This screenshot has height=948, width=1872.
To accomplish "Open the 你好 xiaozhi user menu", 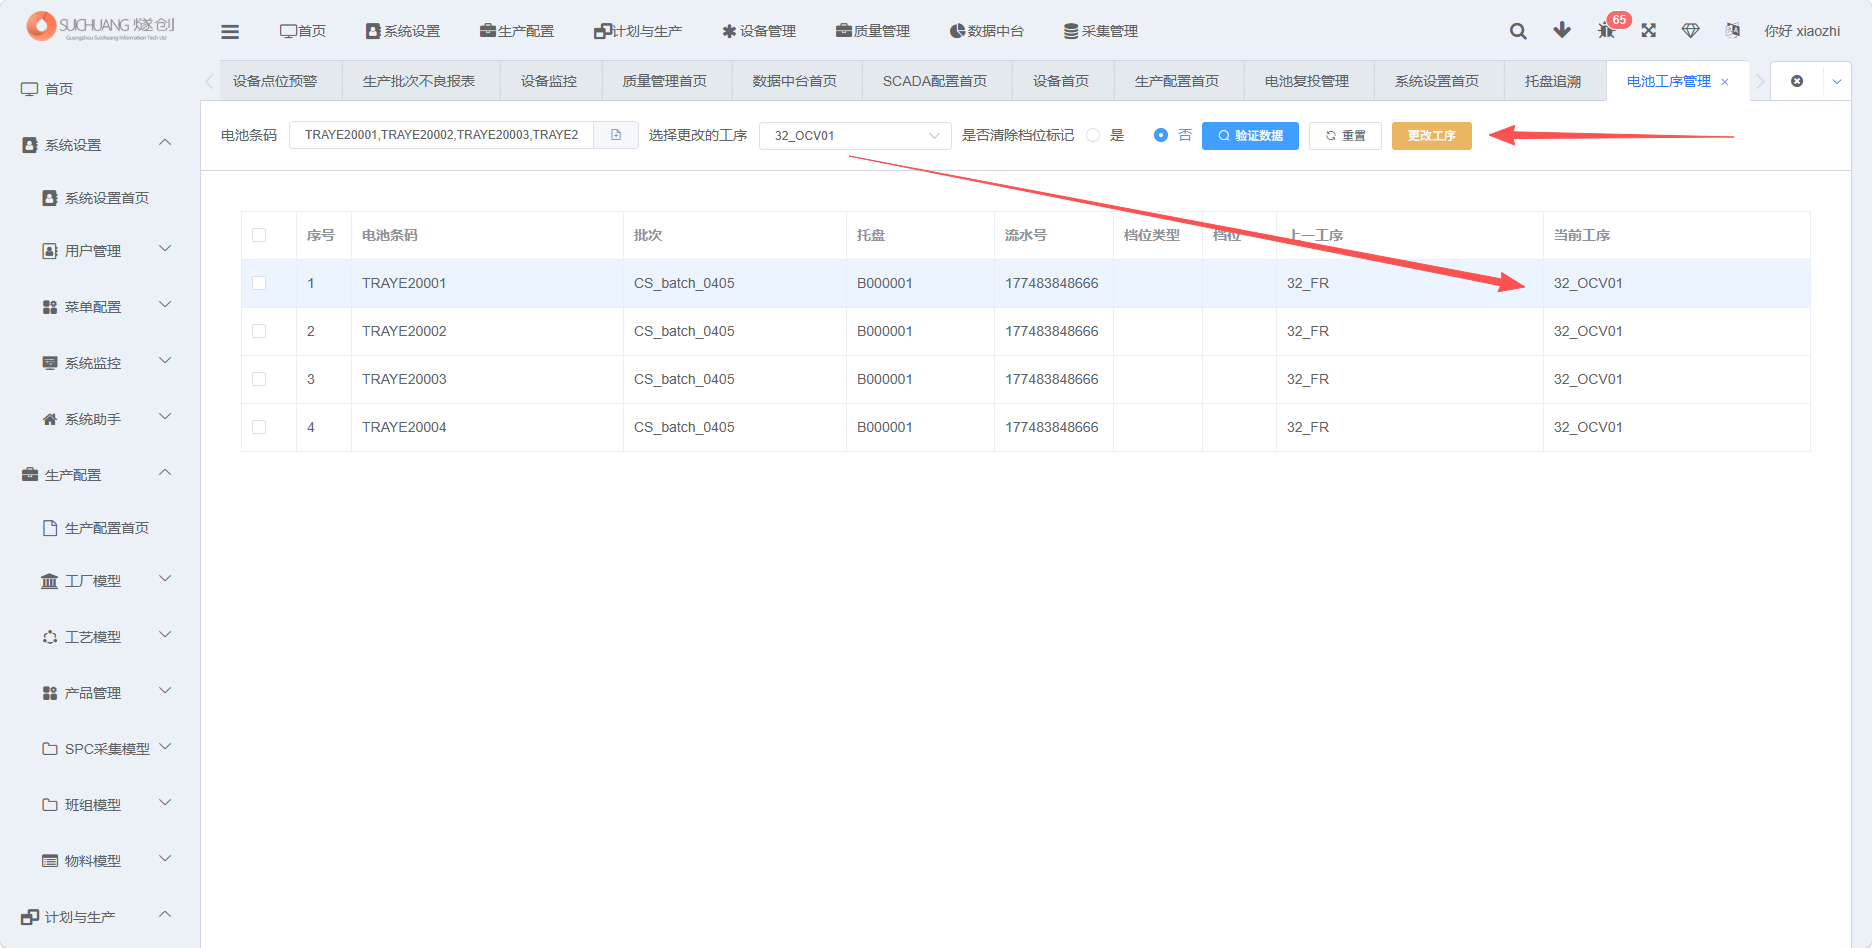I will click(x=1802, y=31).
